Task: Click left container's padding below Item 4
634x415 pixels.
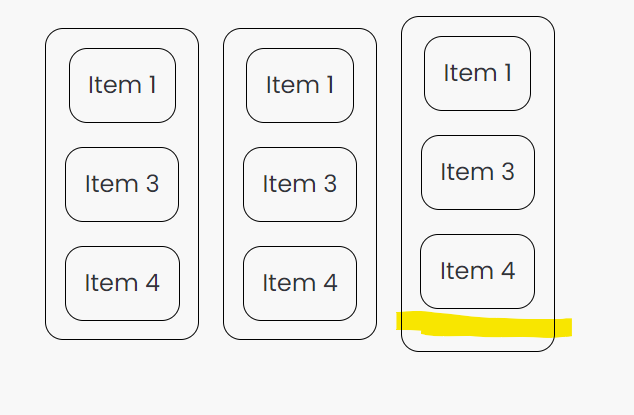Action: pos(122,330)
